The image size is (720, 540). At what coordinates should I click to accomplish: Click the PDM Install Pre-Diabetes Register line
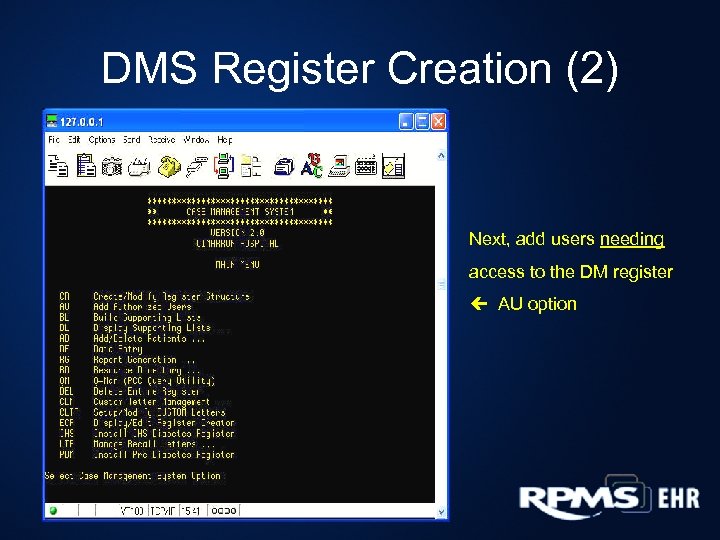147,455
